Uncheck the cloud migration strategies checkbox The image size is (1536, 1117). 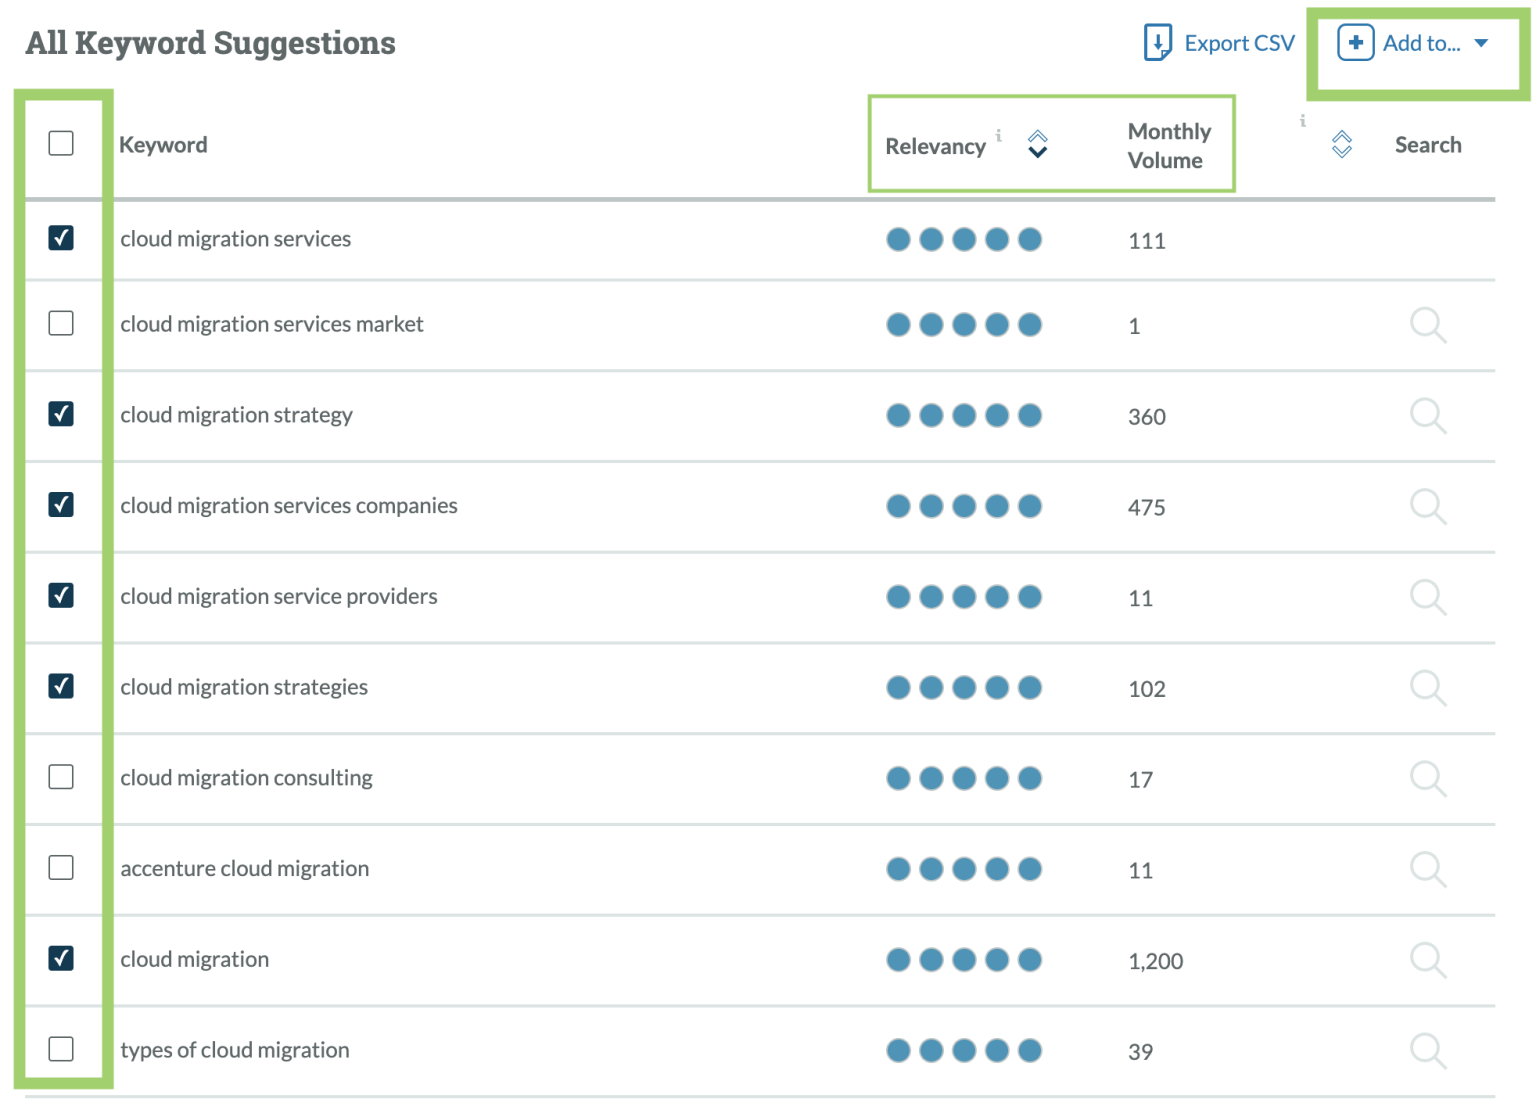(x=61, y=685)
